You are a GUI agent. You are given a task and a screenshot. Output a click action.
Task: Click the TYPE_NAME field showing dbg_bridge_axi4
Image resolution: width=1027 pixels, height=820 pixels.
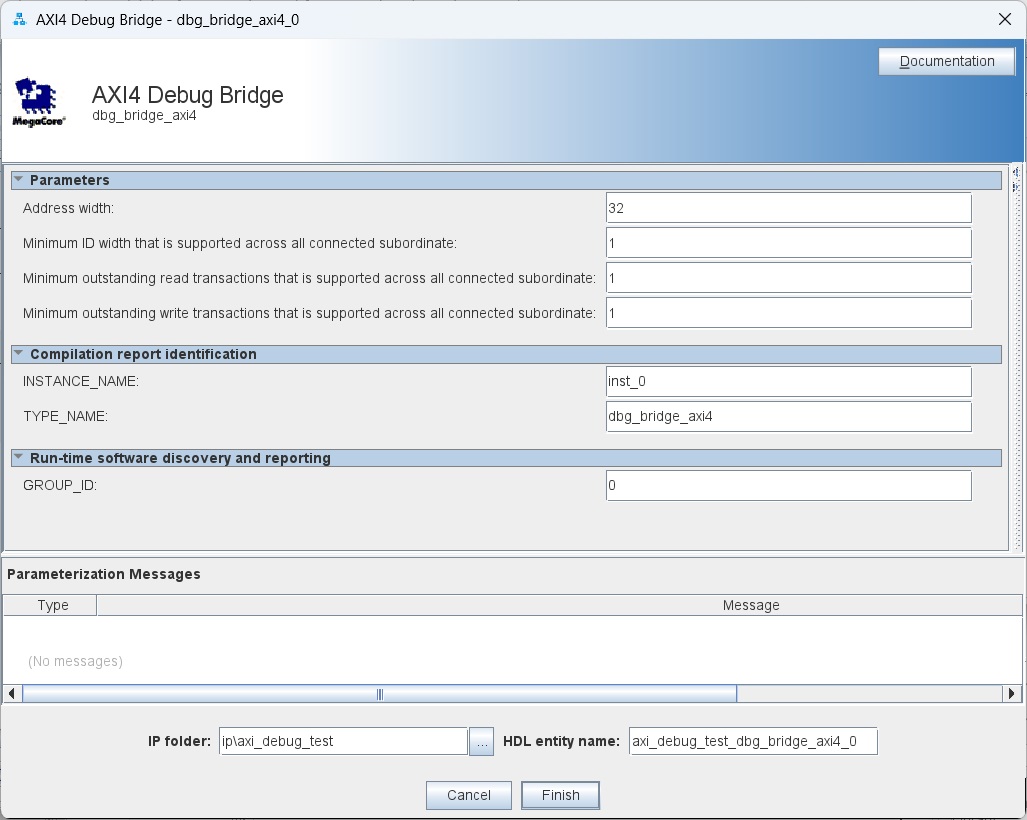coord(789,417)
